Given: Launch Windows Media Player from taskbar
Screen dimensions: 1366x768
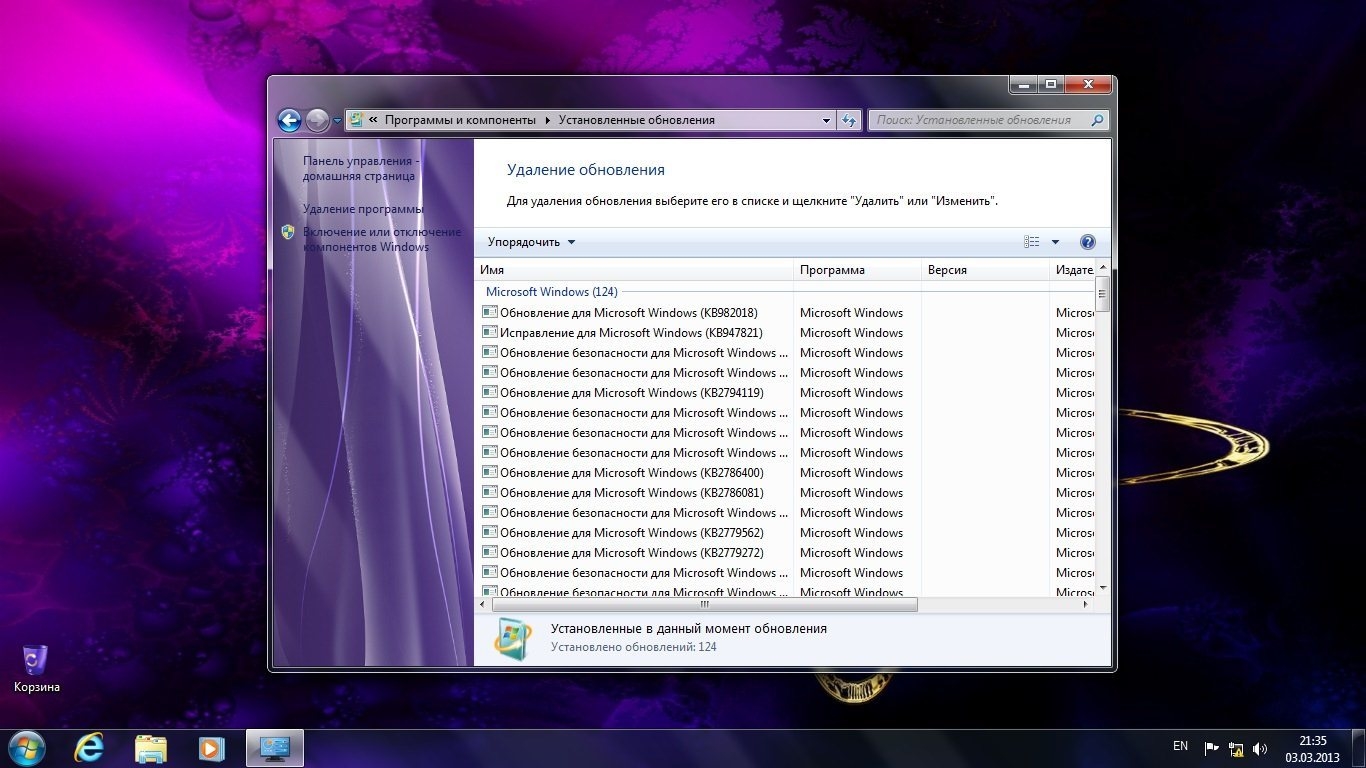Looking at the screenshot, I should coord(211,748).
